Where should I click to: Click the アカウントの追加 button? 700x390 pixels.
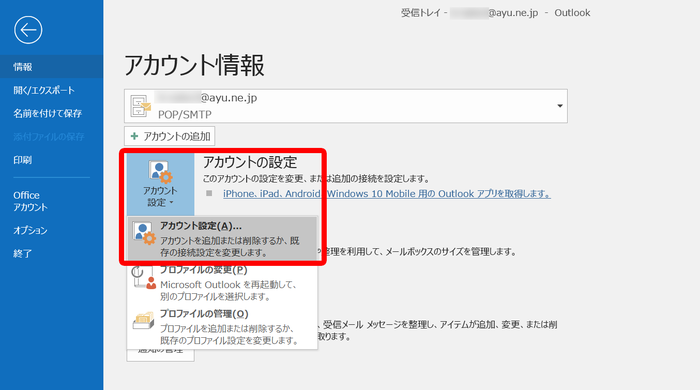[170, 136]
